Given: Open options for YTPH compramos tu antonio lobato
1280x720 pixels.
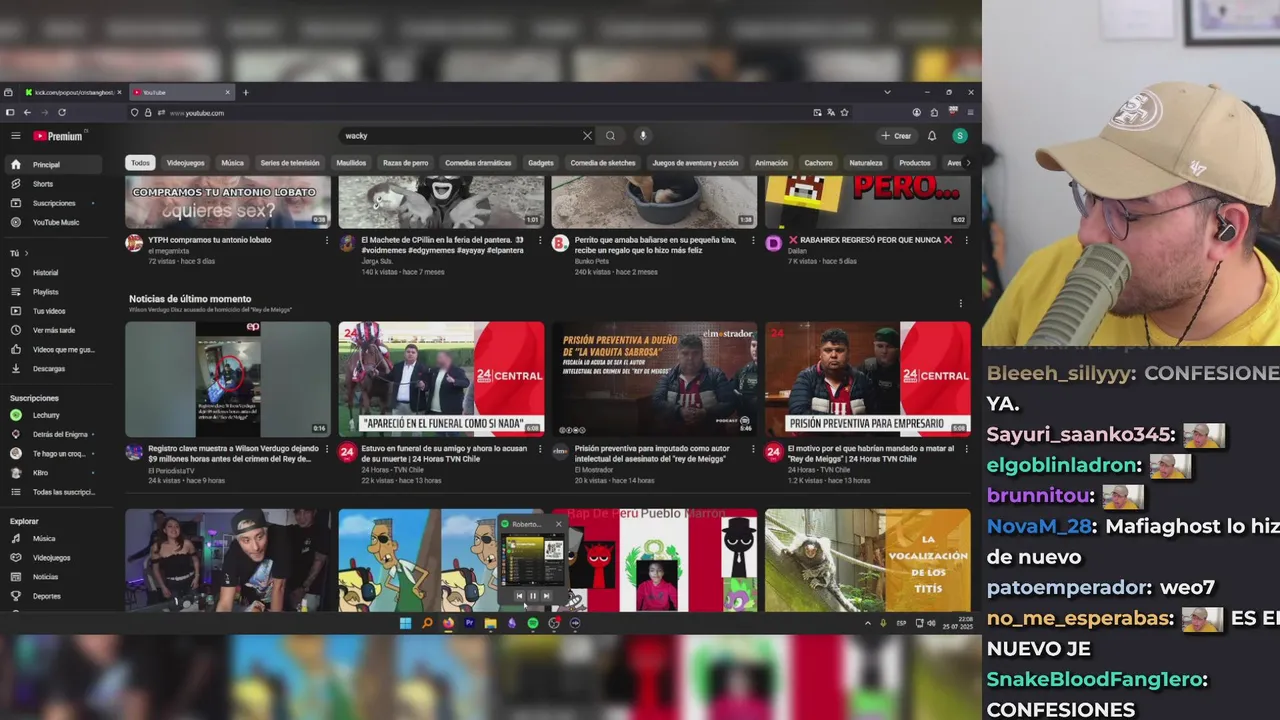Looking at the screenshot, I should click(326, 240).
